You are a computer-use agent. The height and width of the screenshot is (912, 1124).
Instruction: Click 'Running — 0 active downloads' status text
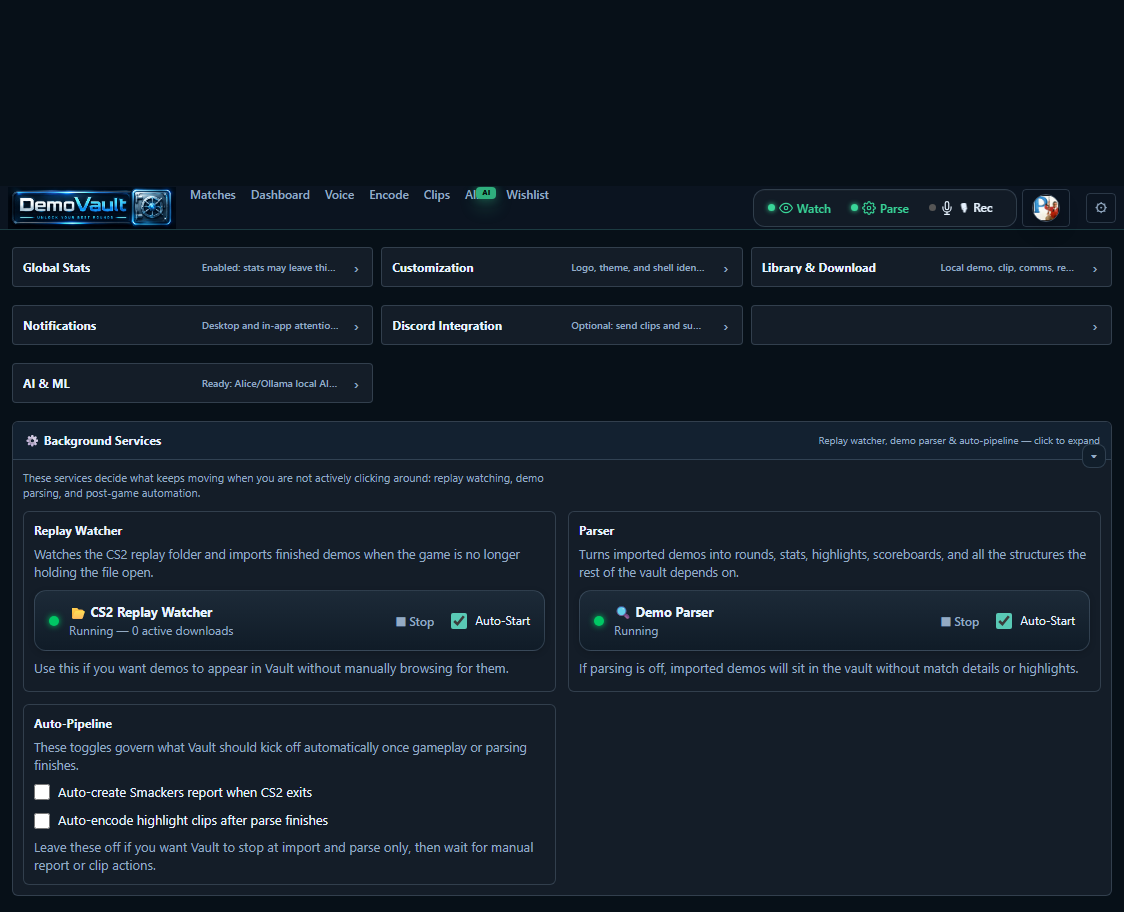click(x=151, y=631)
